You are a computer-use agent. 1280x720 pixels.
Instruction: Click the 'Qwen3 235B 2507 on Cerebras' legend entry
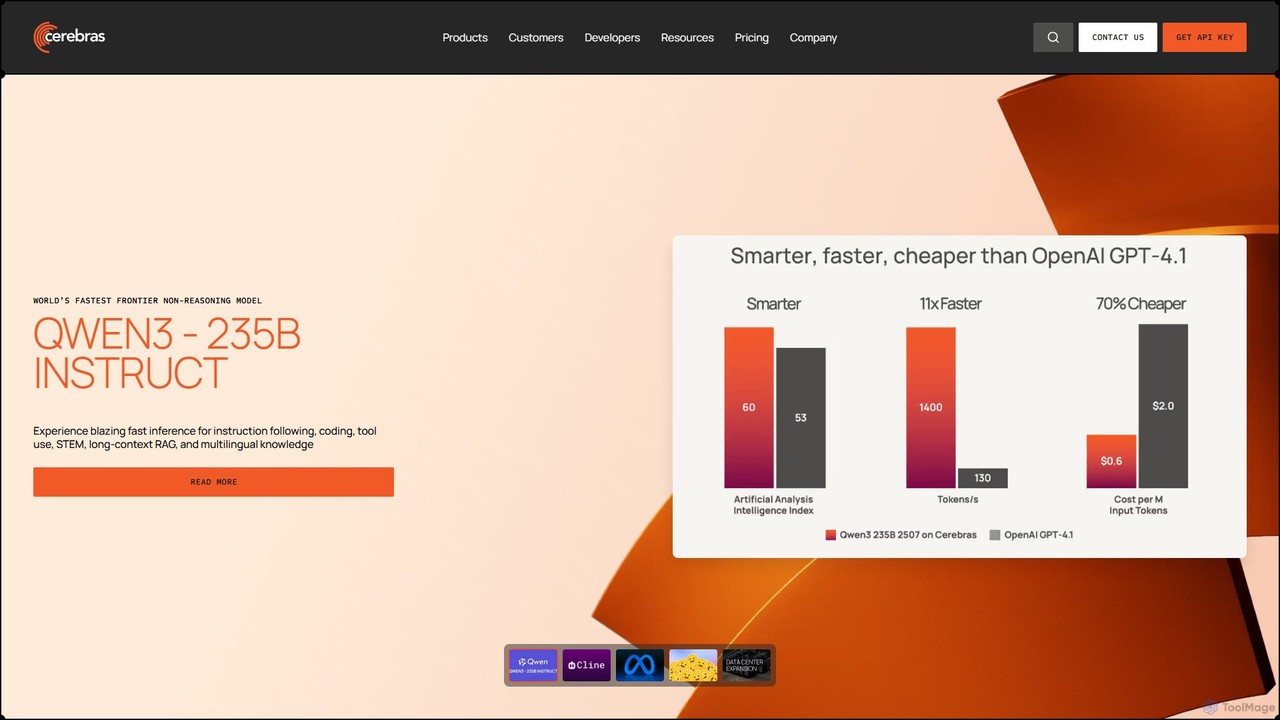click(x=901, y=535)
